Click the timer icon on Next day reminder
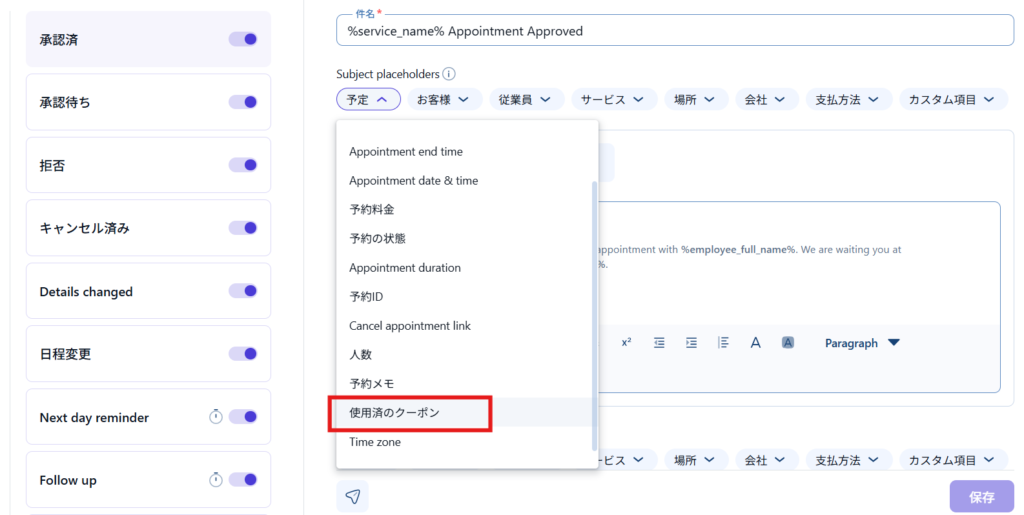Image resolution: width=1024 pixels, height=515 pixels. [215, 417]
